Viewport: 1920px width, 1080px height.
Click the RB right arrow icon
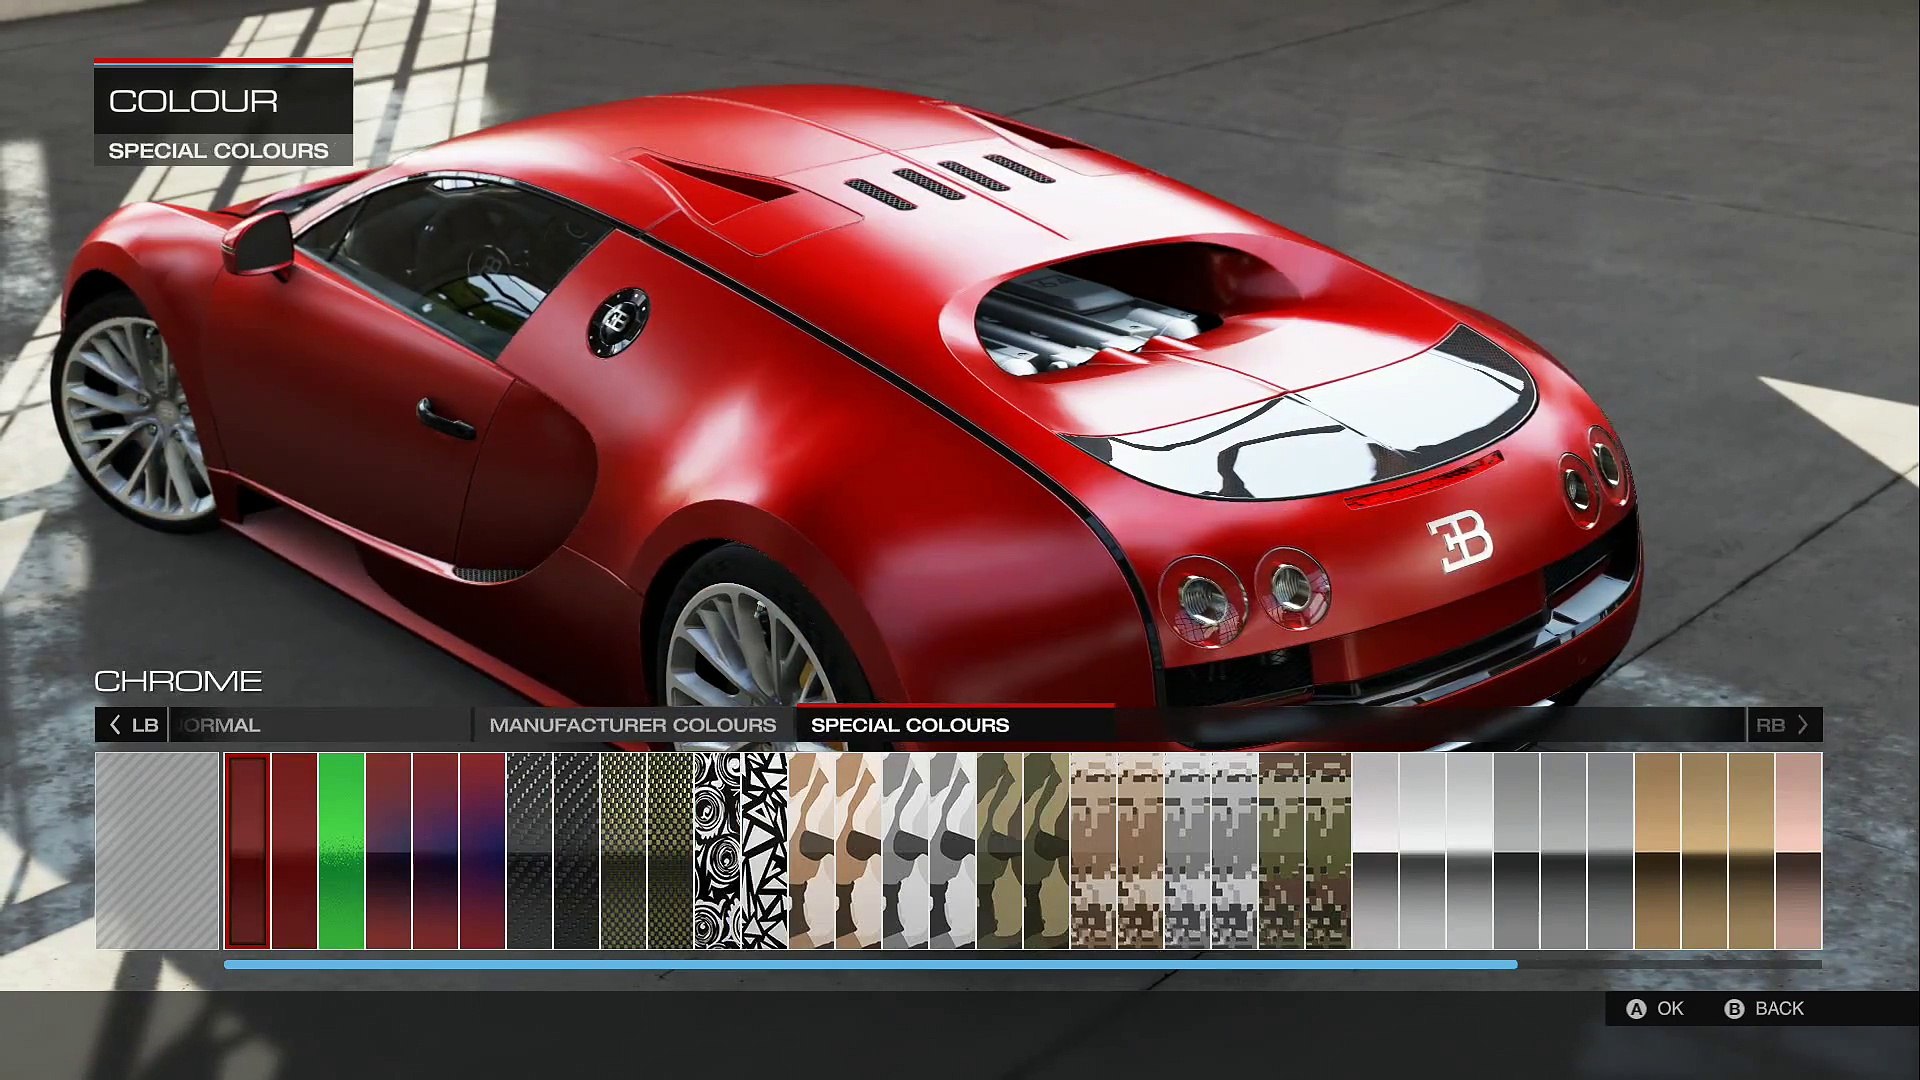point(1803,725)
